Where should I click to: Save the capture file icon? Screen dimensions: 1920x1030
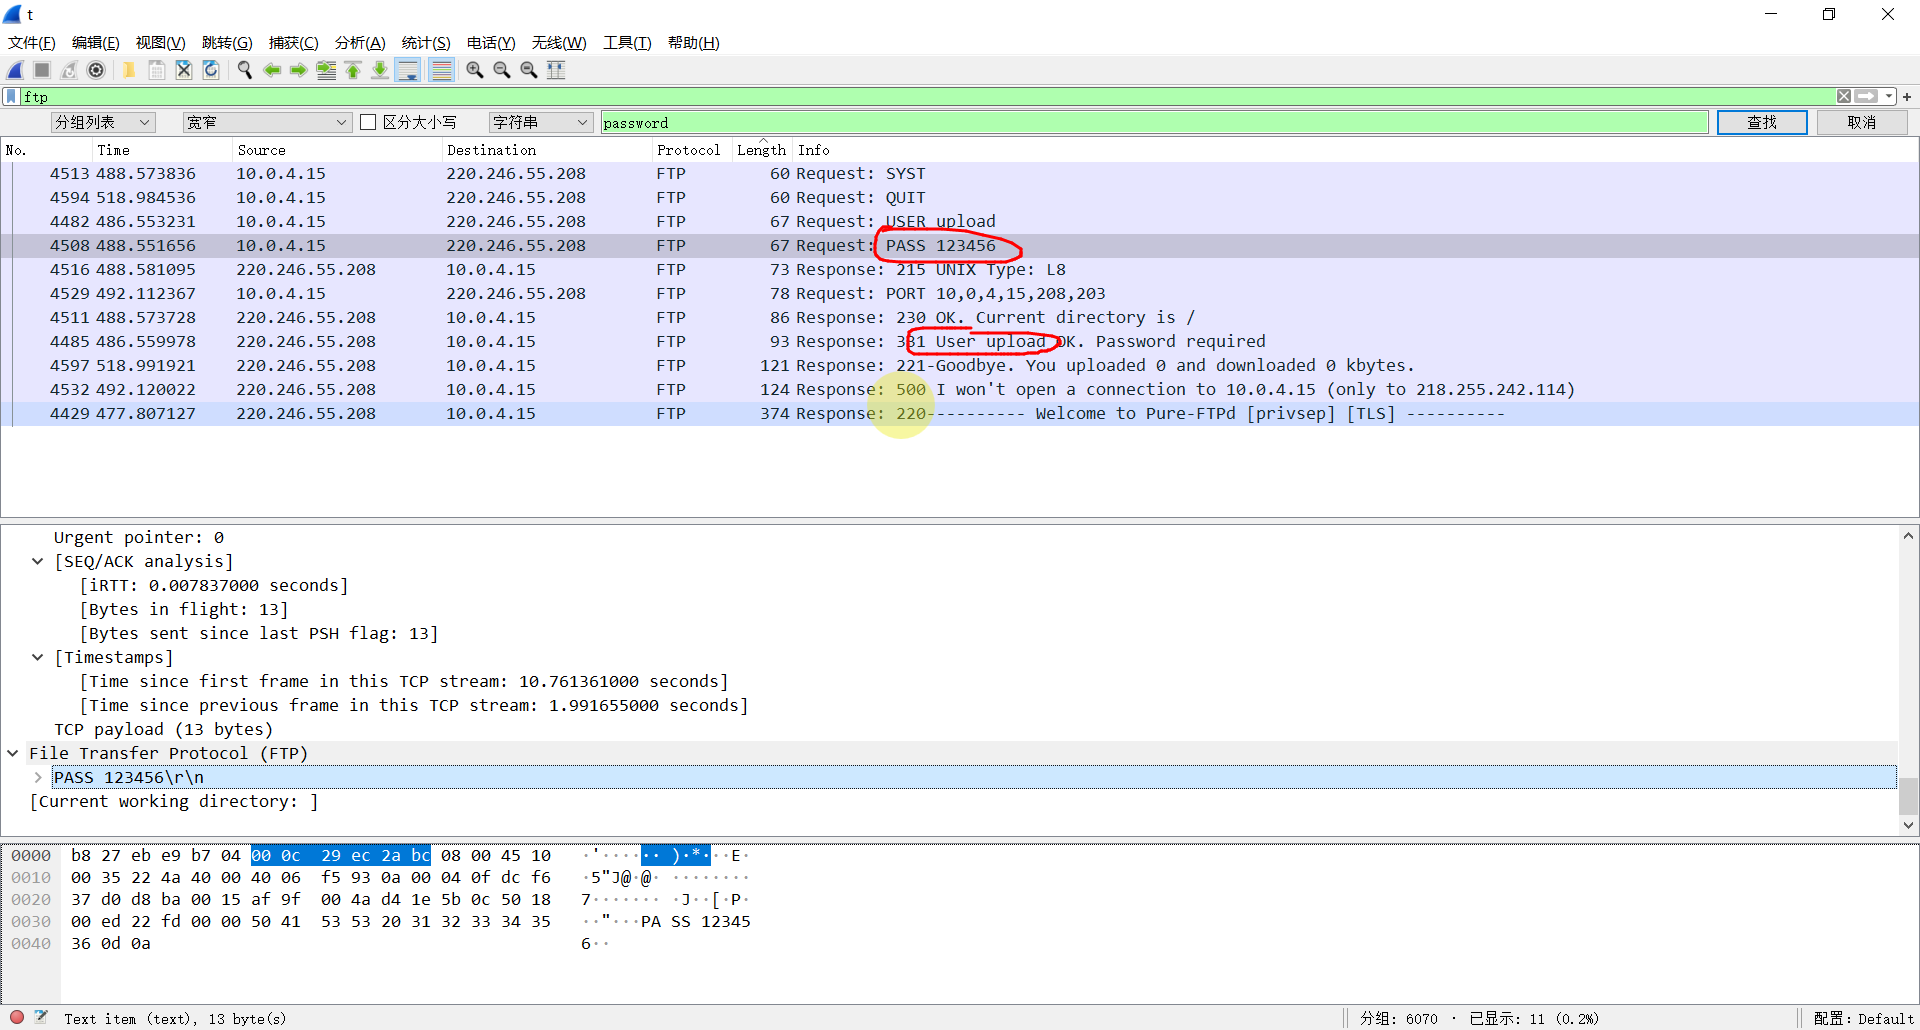click(157, 70)
